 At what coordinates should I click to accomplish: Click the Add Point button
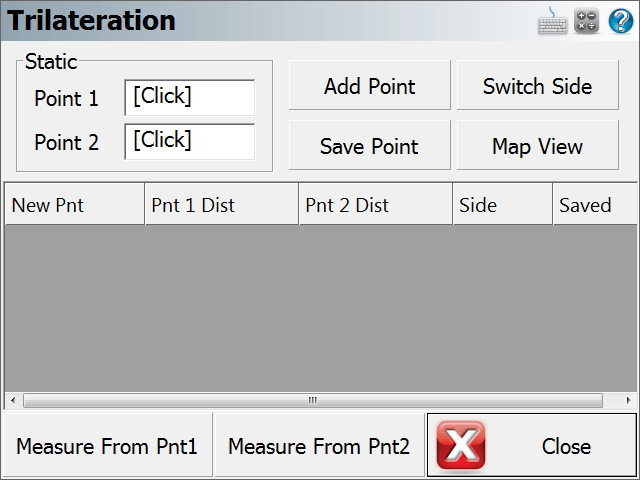[x=370, y=85]
